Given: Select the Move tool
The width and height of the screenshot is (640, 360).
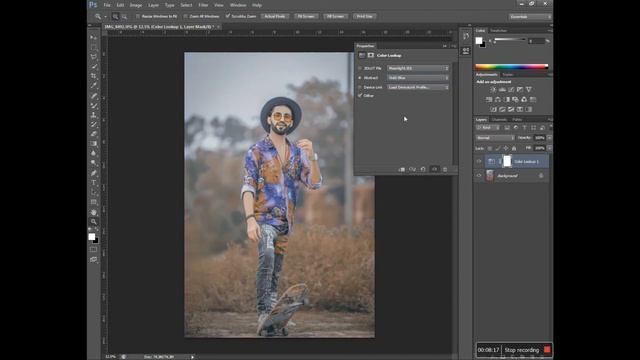Looking at the screenshot, I should (94, 37).
